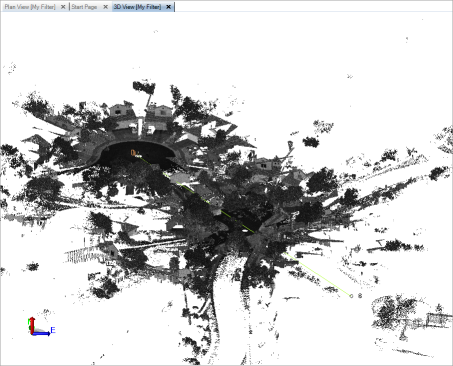Close the 3D View [My Filter] tab
Viewport: 453px width, 366px height.
[x=169, y=7]
